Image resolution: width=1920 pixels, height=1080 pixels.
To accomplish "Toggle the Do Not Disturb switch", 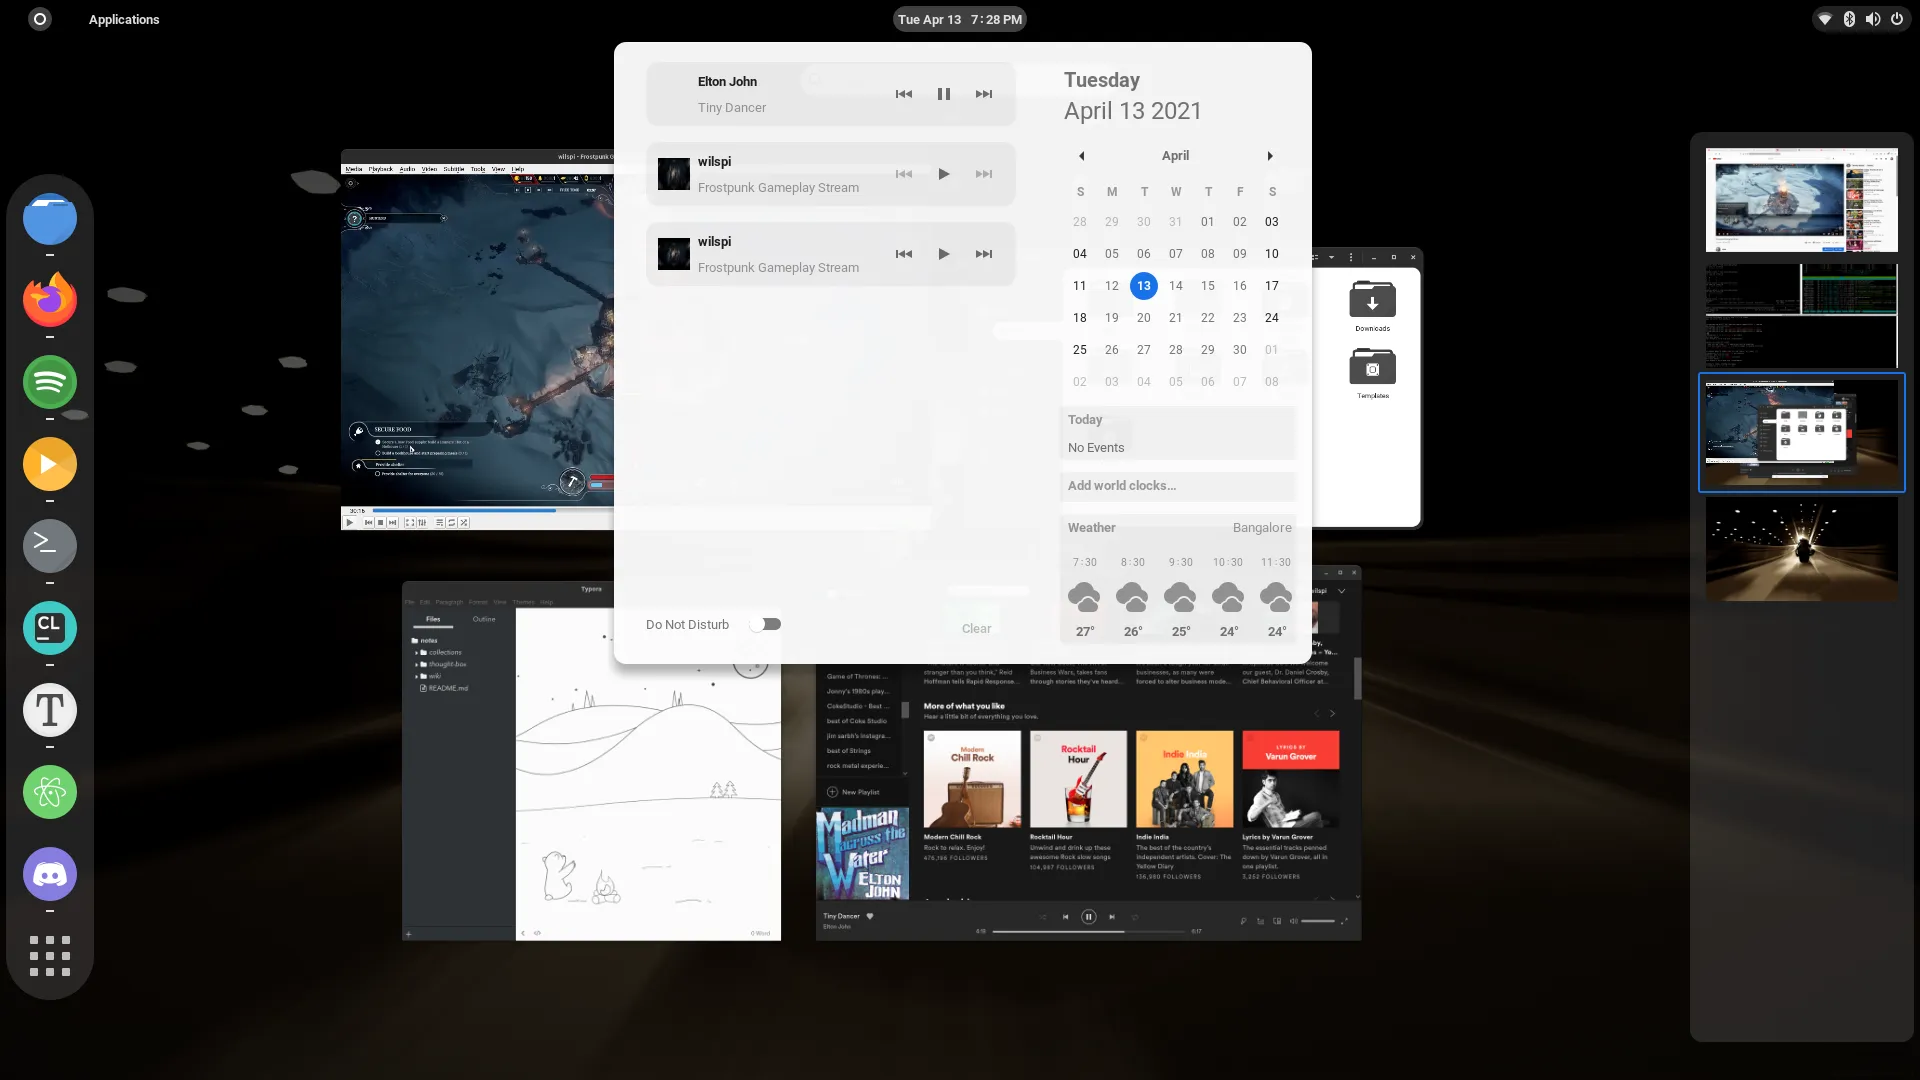I will click(765, 624).
